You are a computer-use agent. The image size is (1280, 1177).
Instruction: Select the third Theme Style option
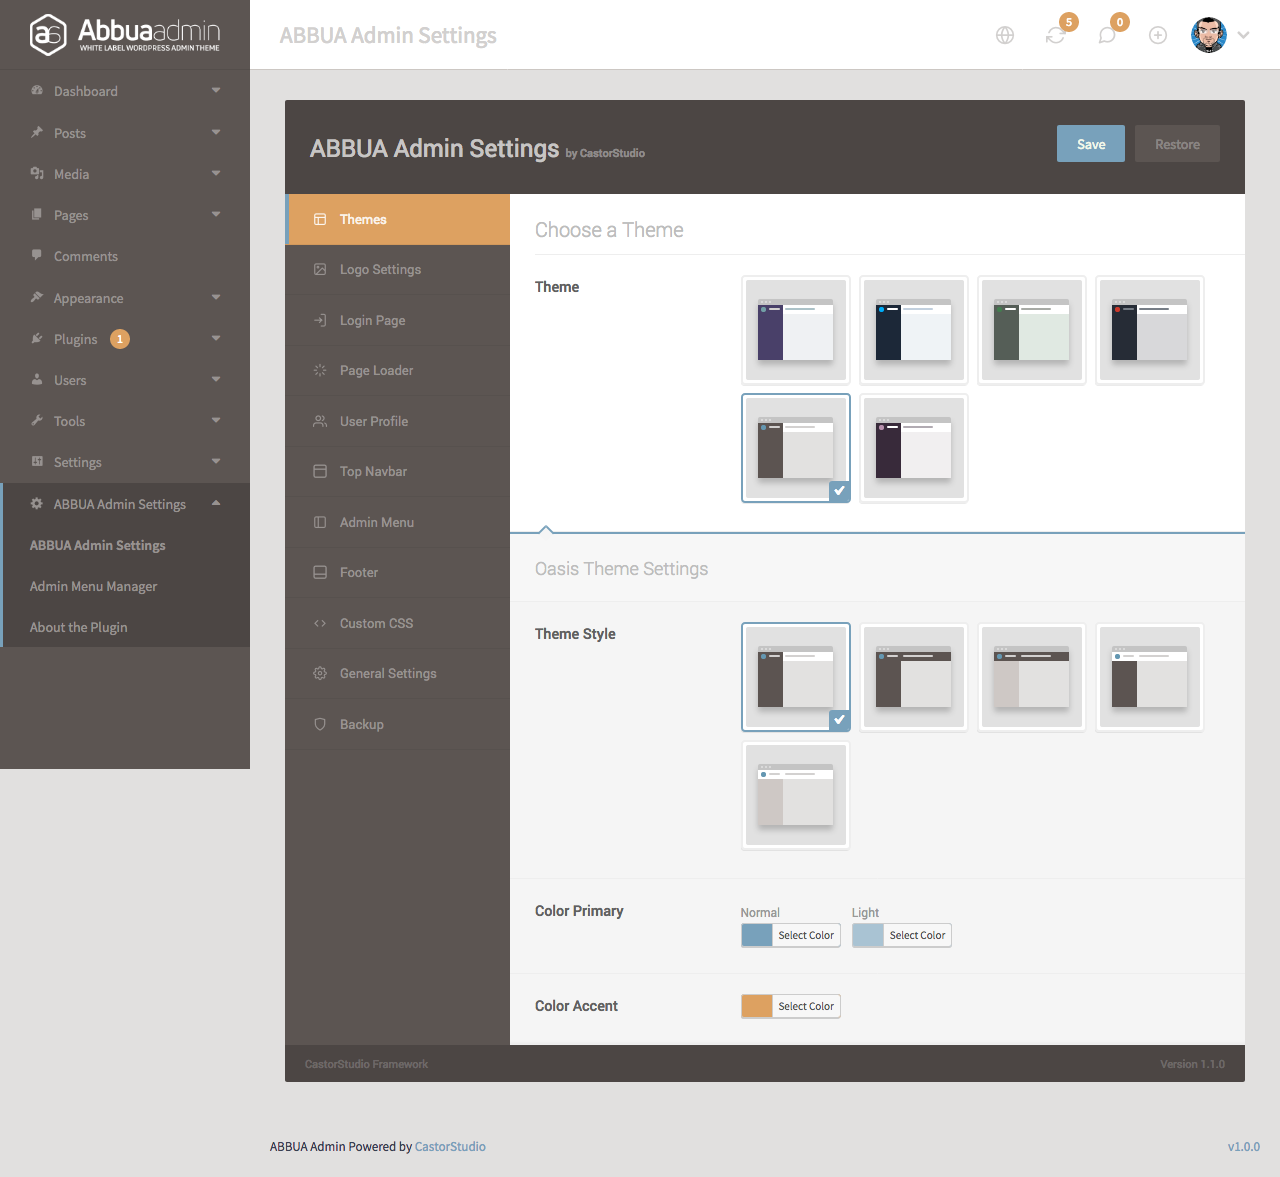[1032, 677]
